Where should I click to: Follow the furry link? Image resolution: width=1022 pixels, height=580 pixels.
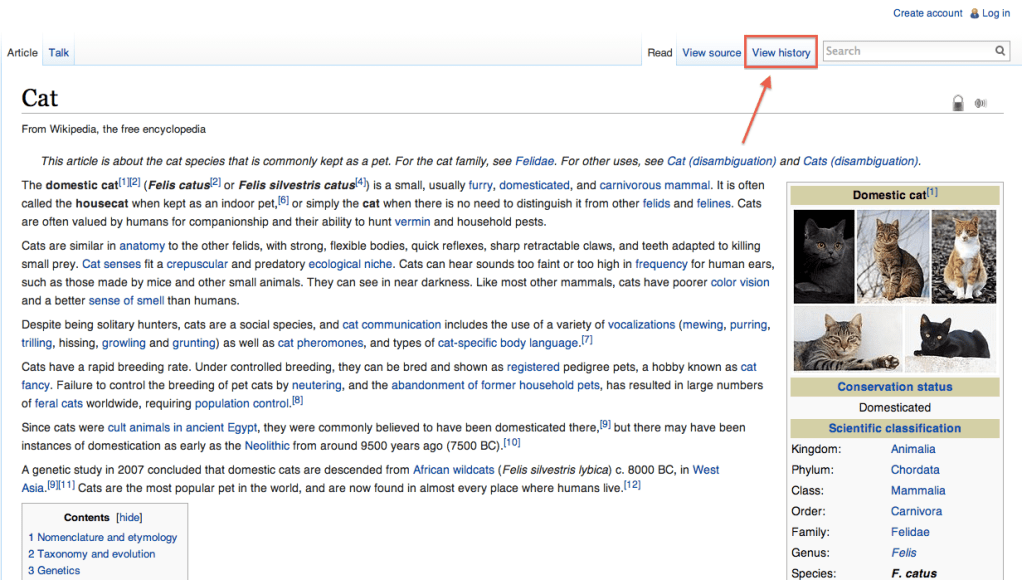tap(480, 185)
